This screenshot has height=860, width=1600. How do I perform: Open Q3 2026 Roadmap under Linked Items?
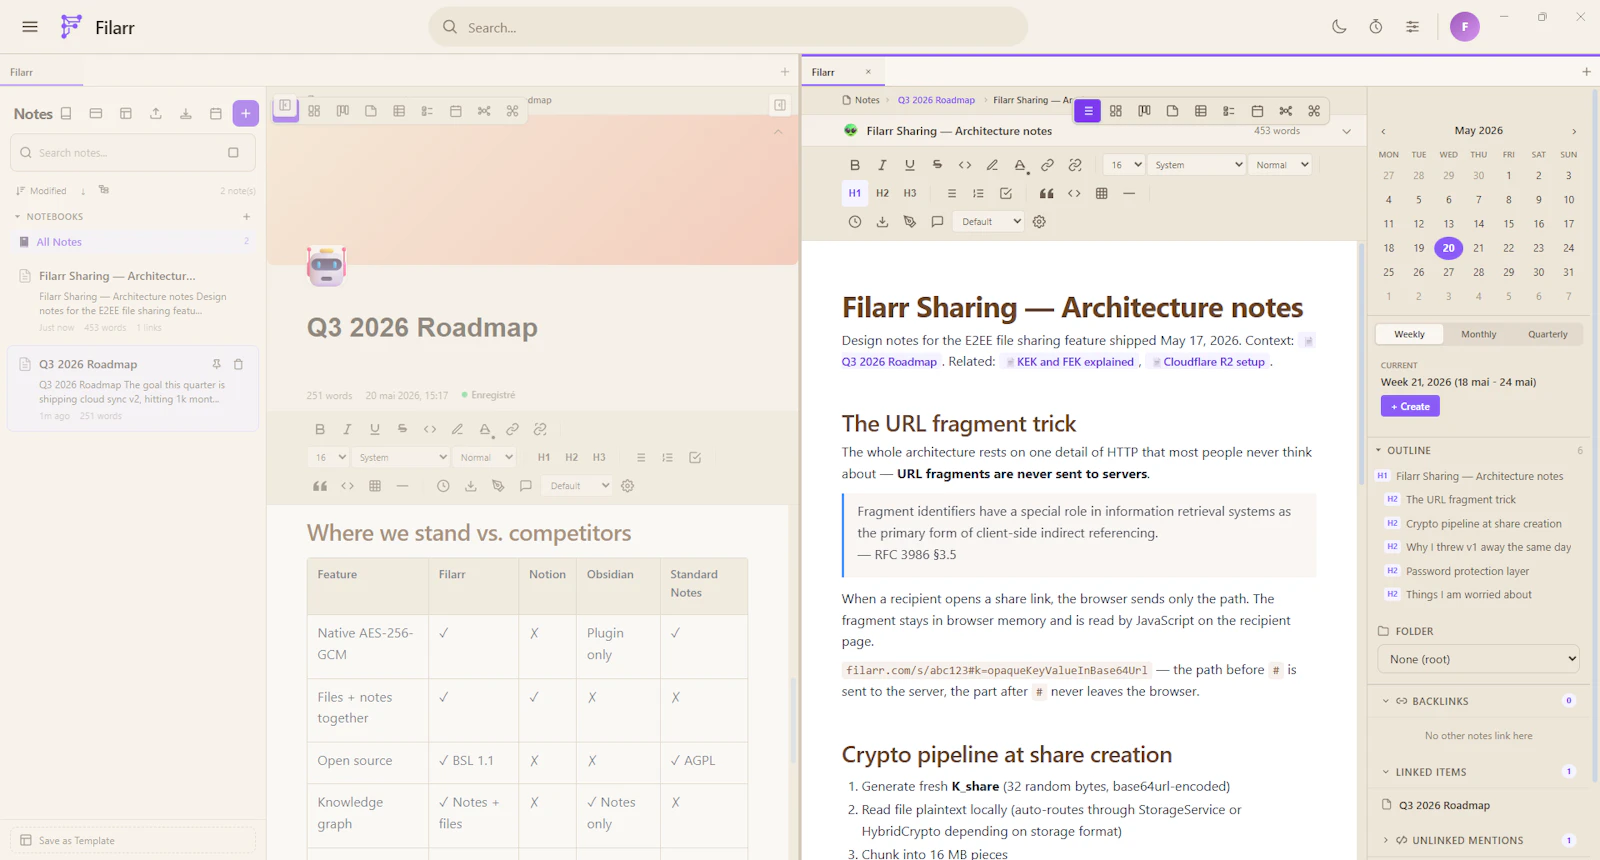click(1443, 805)
